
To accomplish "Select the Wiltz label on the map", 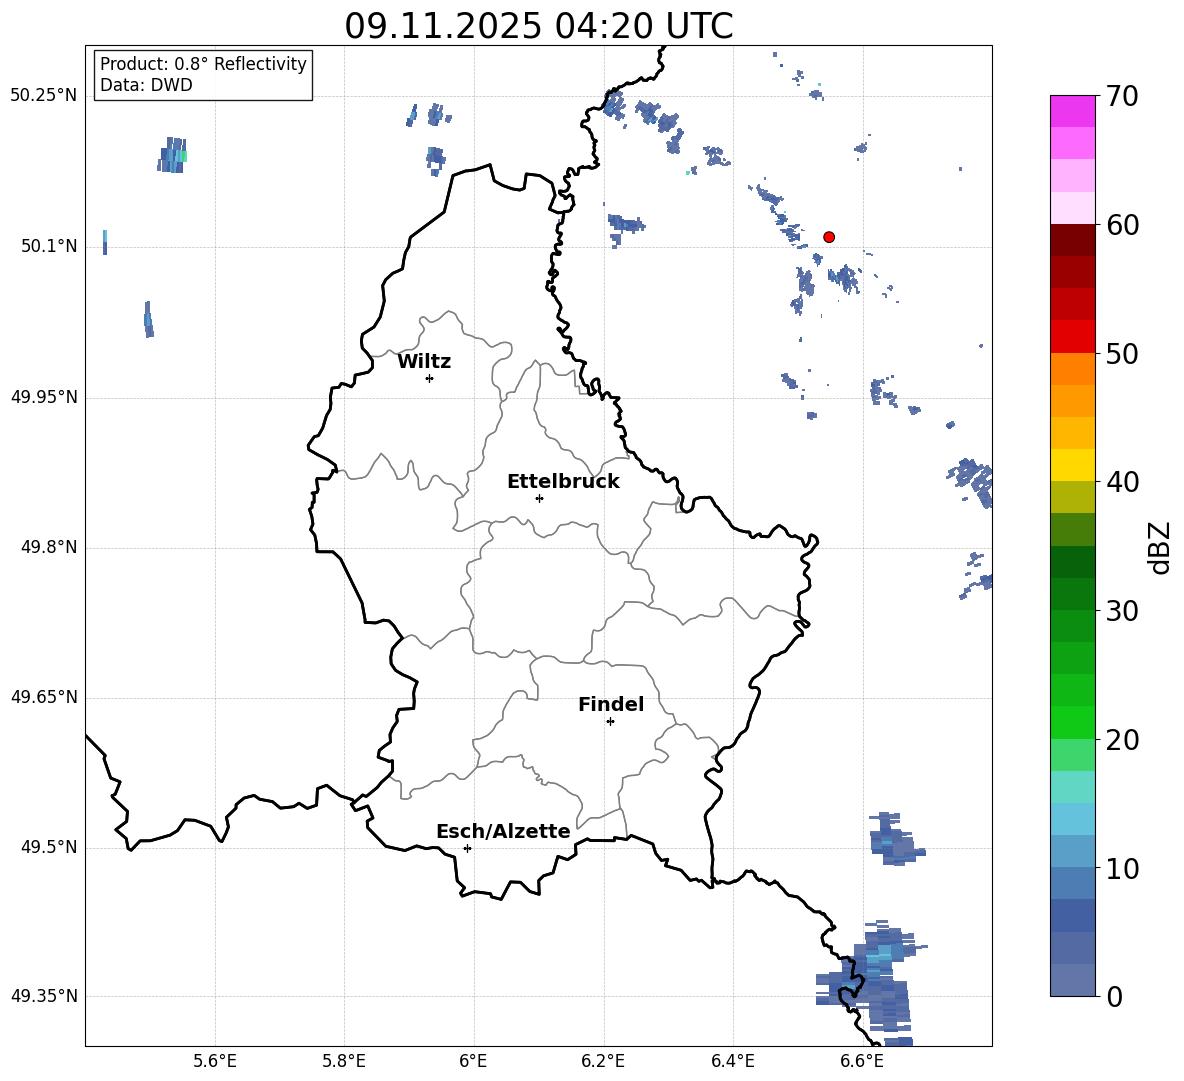I will tap(424, 362).
